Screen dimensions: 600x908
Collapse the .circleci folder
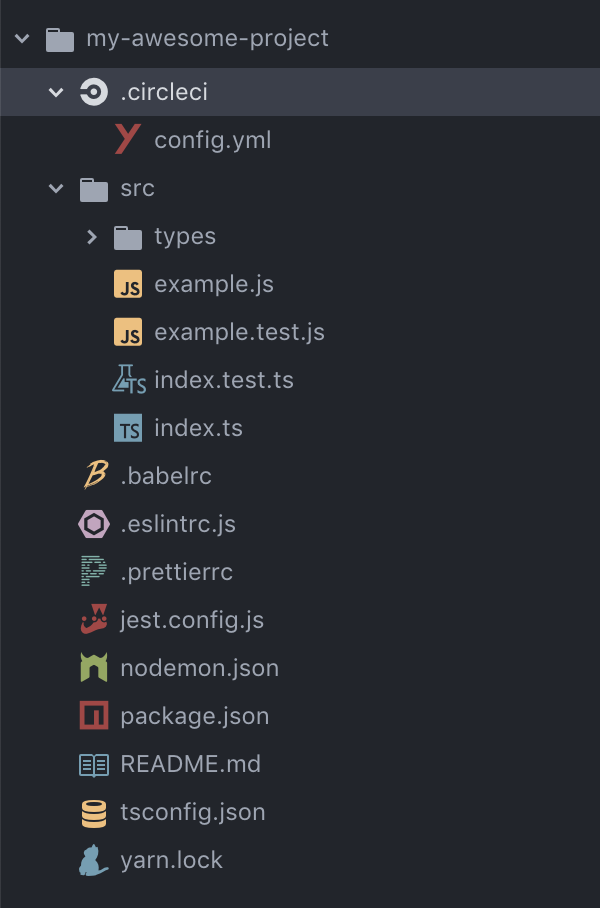[x=56, y=92]
